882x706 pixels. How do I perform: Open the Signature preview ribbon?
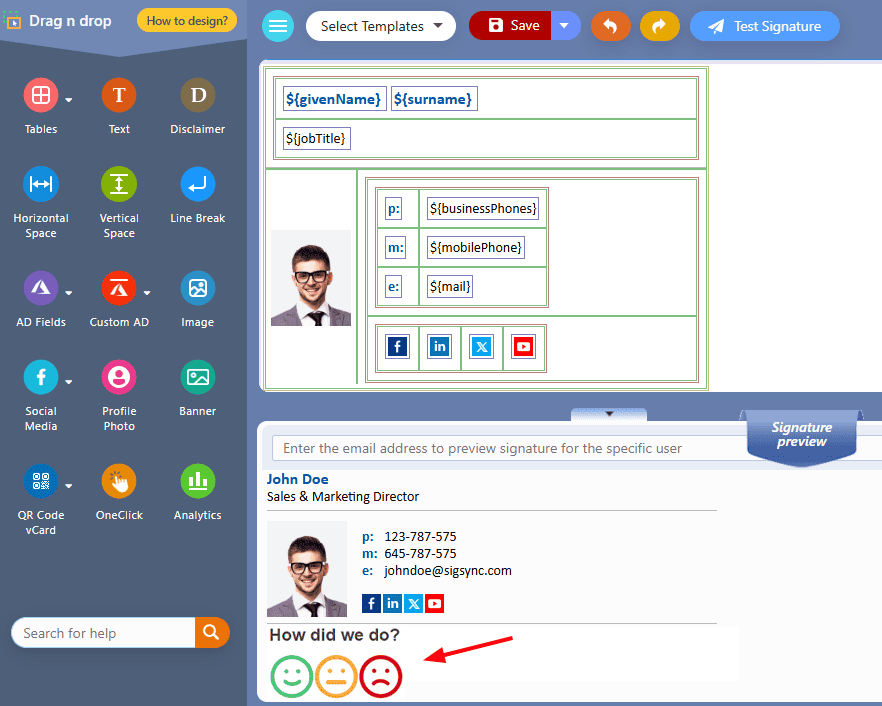click(802, 437)
